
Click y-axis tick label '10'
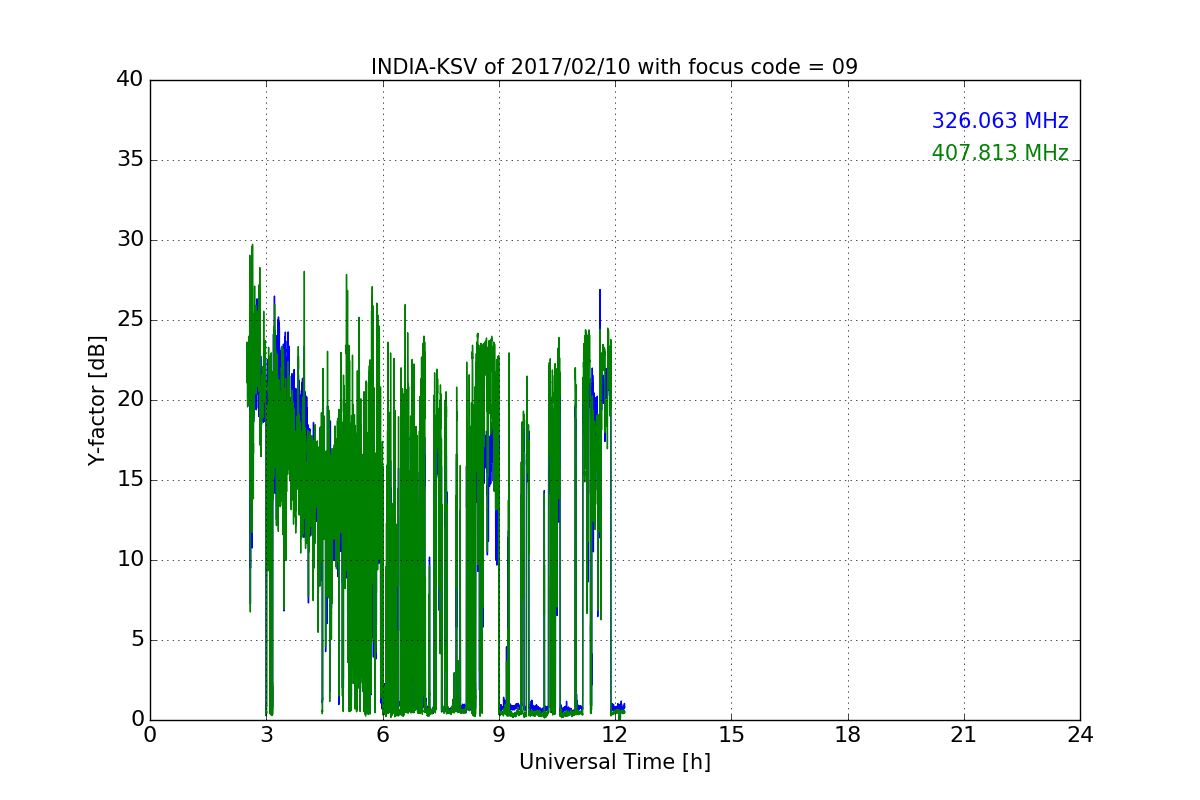tap(130, 560)
